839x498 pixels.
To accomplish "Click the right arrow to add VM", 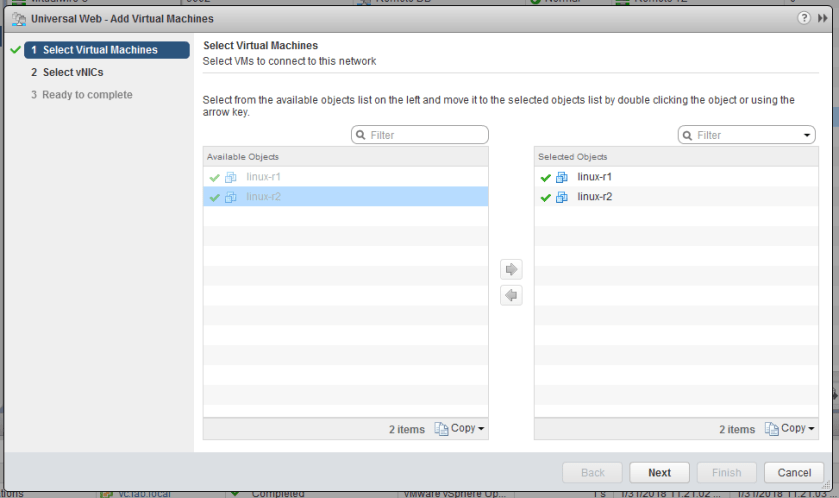I will click(511, 270).
